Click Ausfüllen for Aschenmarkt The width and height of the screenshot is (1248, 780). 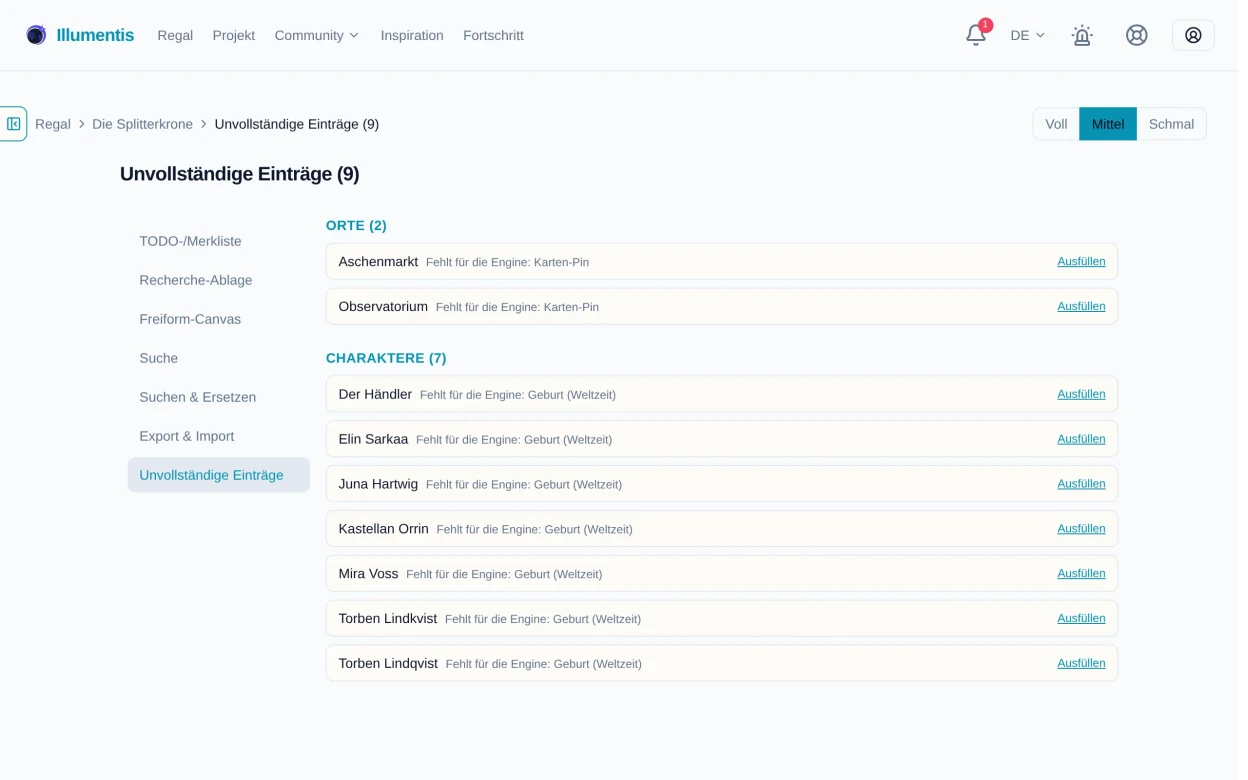point(1081,261)
